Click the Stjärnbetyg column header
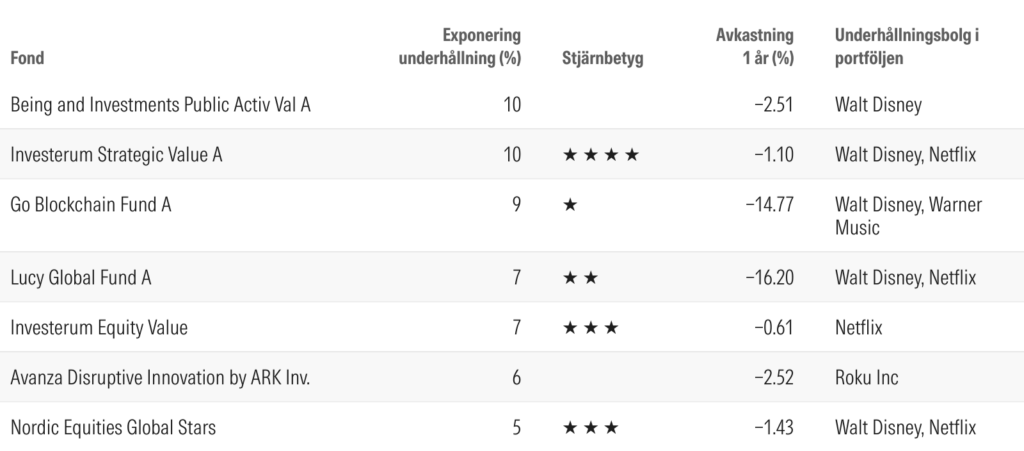Screen dimensions: 1024x451 [x=603, y=58]
